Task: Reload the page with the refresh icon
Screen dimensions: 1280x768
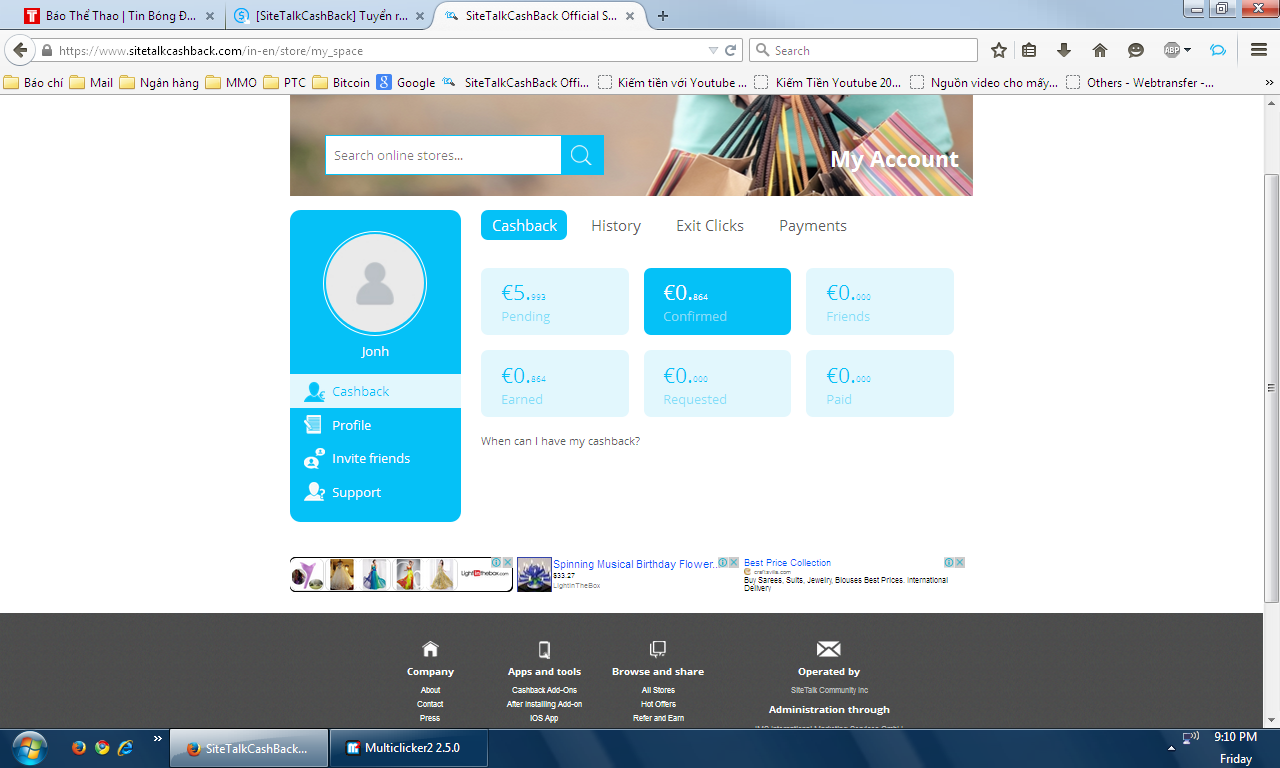Action: click(x=731, y=50)
